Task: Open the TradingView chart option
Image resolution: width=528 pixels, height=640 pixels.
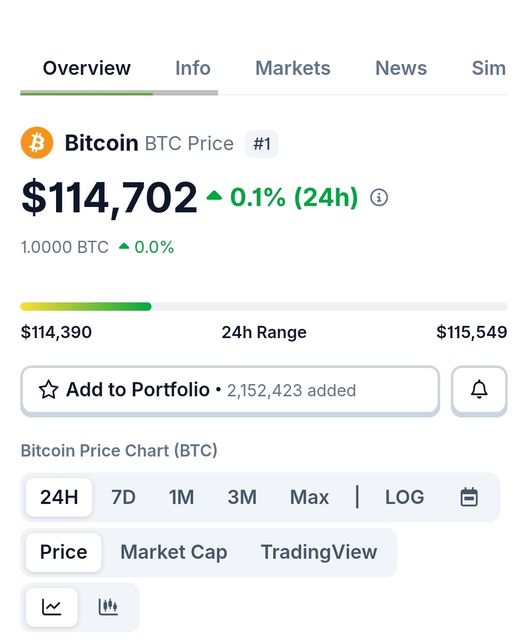Action: 319,552
